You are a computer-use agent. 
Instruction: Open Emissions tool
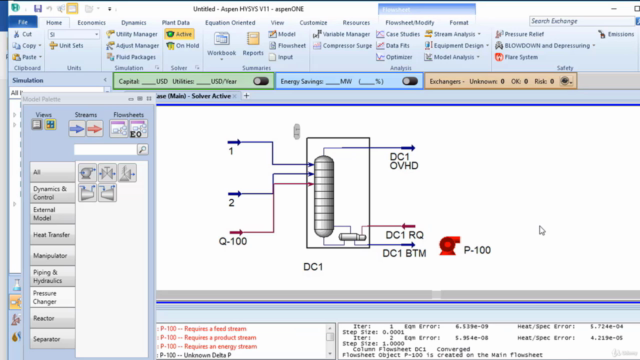(x=616, y=34)
